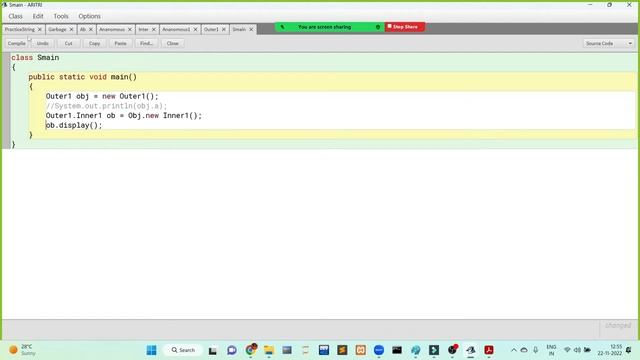Screen dimensions: 640x360
Task: Open Task View from taskbar
Action: (213, 350)
